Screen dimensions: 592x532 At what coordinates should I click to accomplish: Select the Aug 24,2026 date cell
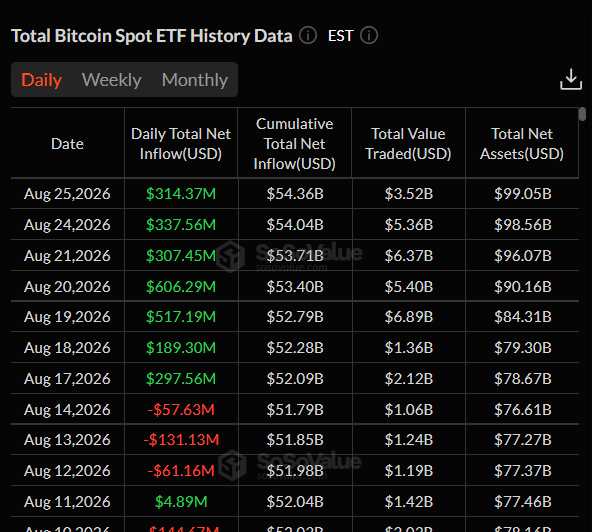coord(67,225)
